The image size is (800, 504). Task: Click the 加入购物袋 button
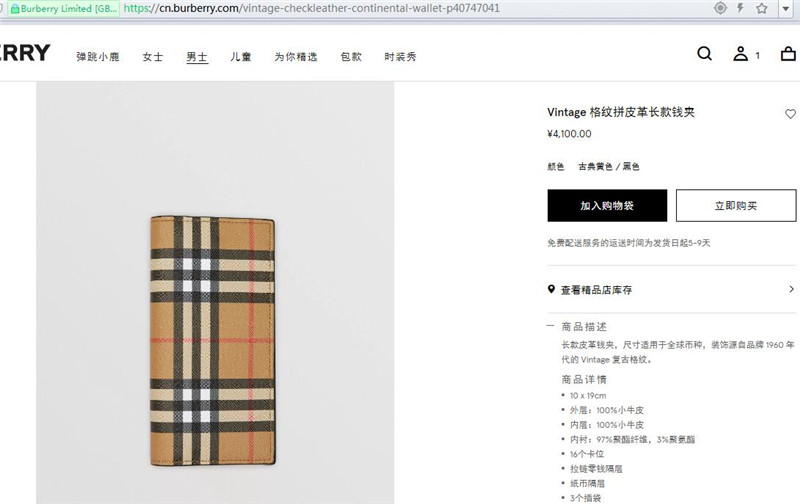point(607,206)
